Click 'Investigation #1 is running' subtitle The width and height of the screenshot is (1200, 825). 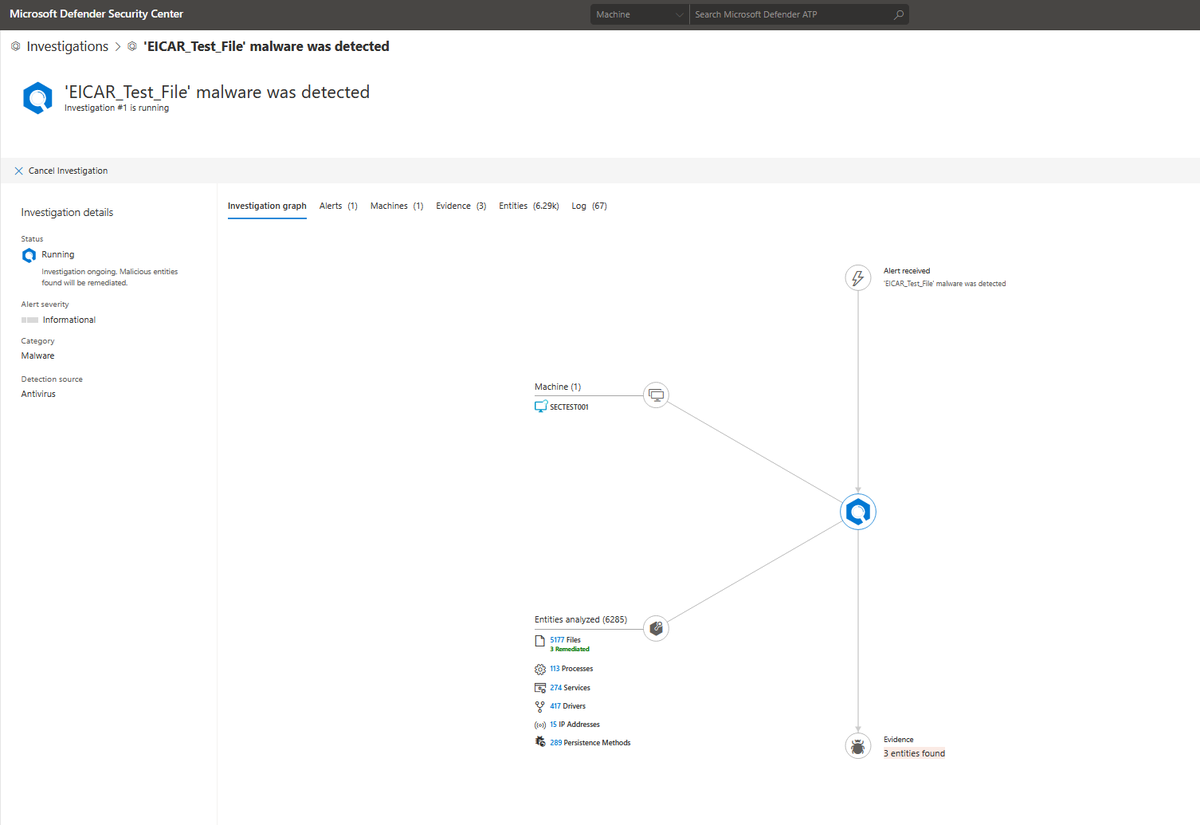coord(116,108)
